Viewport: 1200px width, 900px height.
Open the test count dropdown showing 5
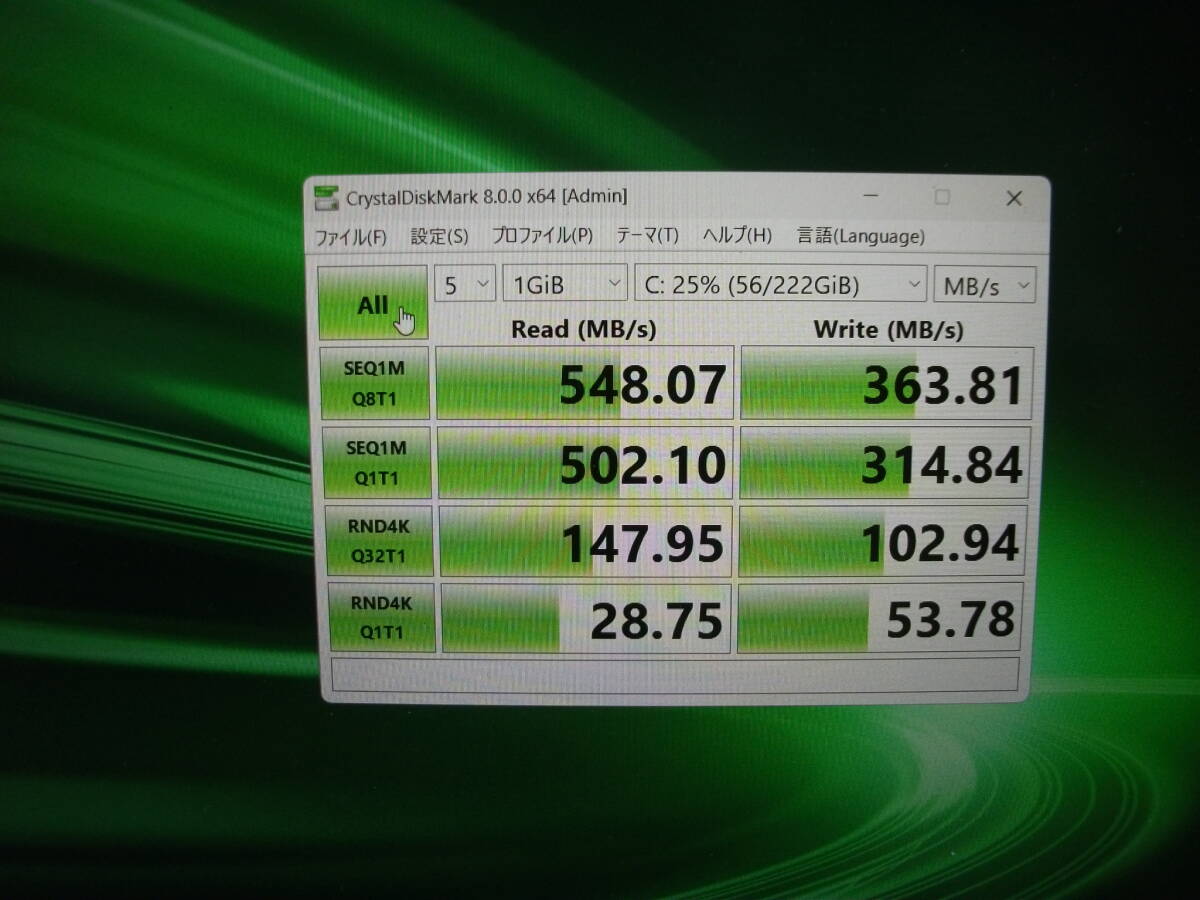pyautogui.click(x=464, y=285)
